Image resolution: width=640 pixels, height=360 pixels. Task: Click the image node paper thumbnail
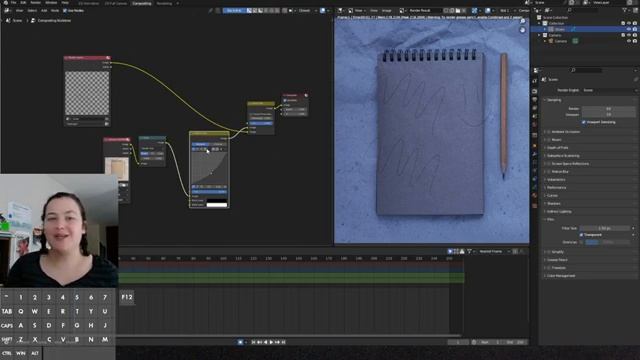(x=117, y=169)
